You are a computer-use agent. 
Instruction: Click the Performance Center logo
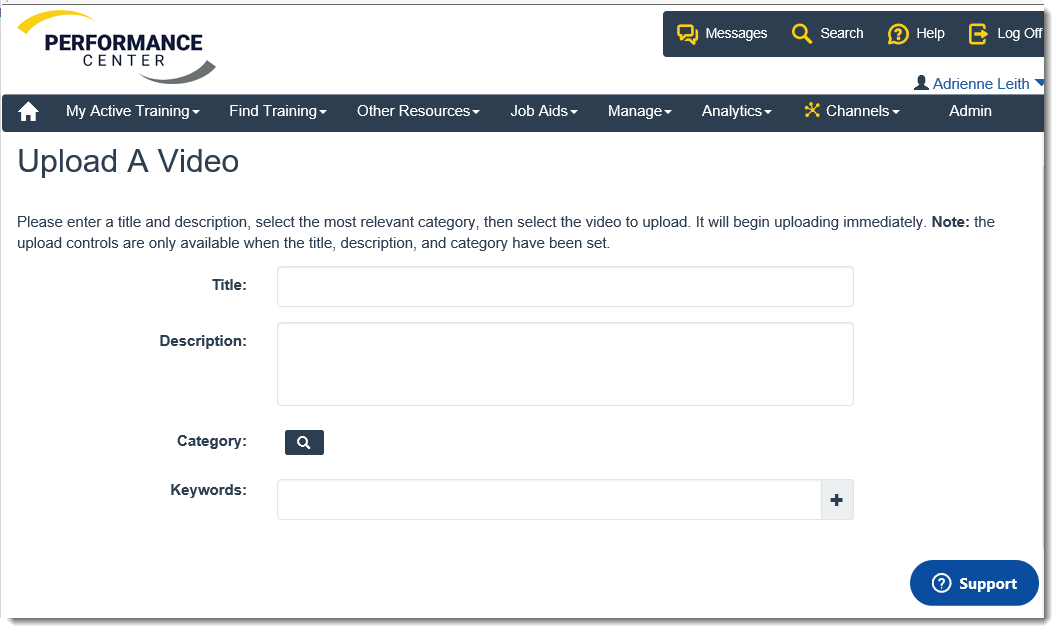pos(116,47)
